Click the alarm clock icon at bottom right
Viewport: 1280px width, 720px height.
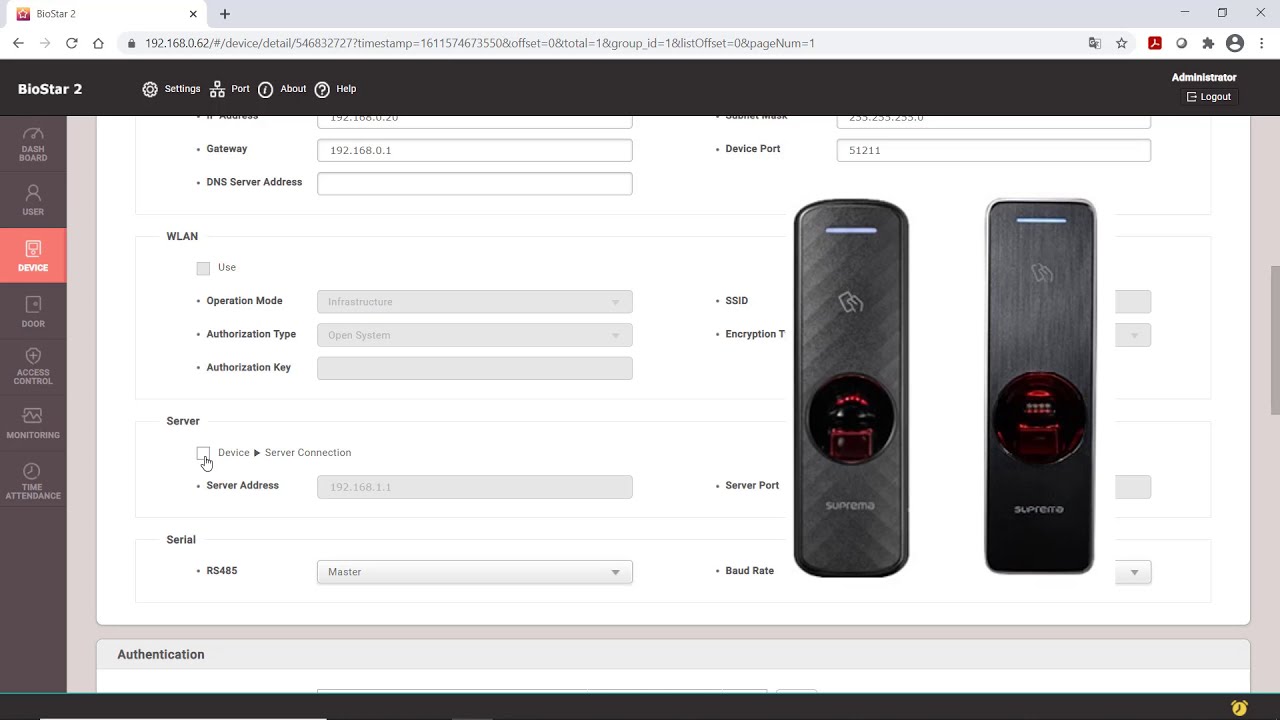(x=1240, y=708)
